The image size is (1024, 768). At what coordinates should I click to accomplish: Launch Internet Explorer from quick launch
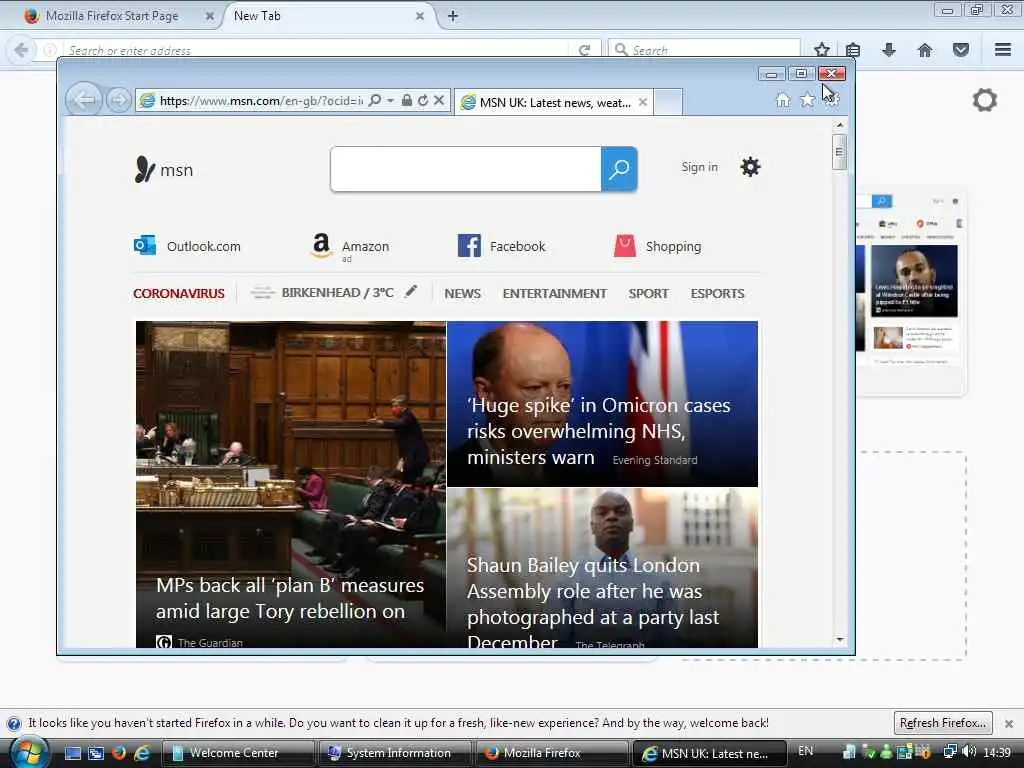tap(141, 753)
